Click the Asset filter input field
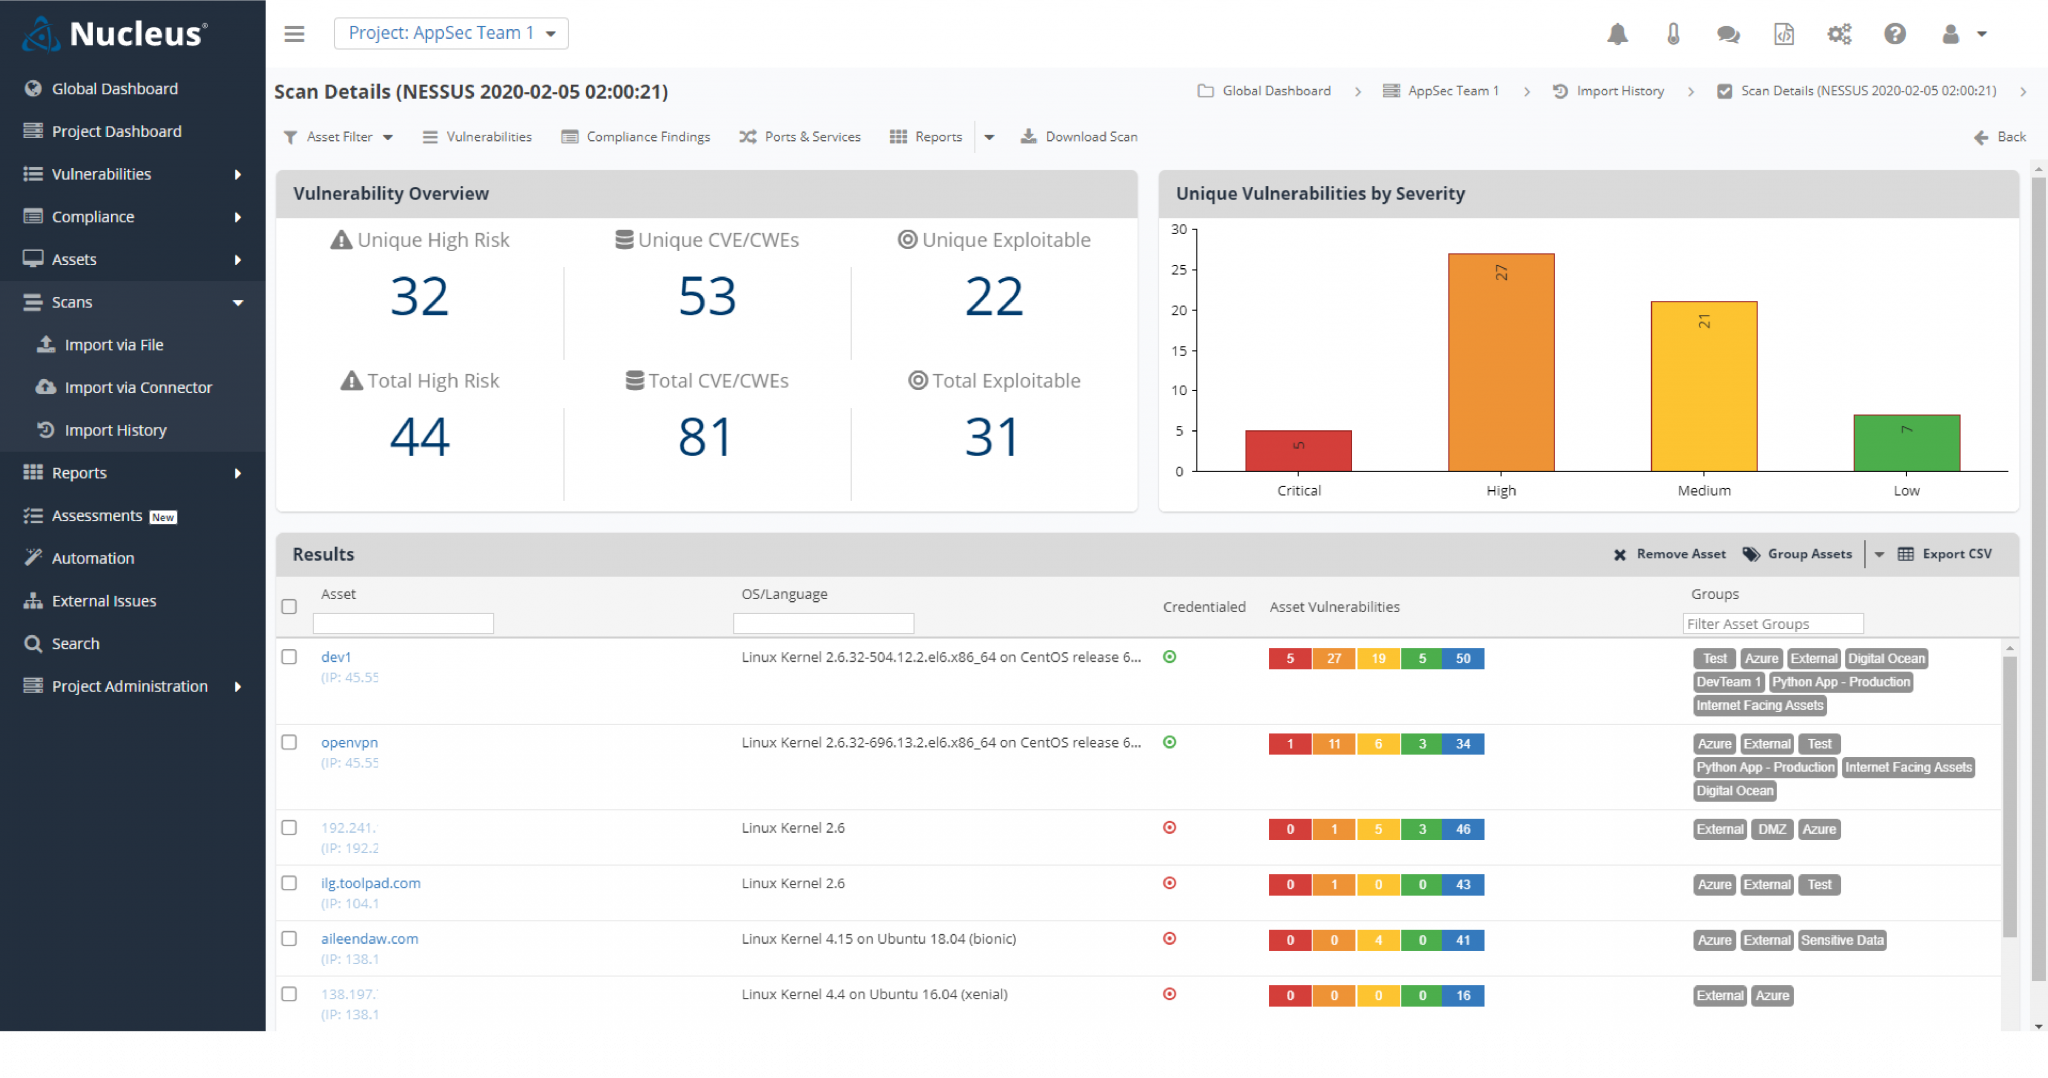Image resolution: width=2048 pixels, height=1078 pixels. point(403,624)
